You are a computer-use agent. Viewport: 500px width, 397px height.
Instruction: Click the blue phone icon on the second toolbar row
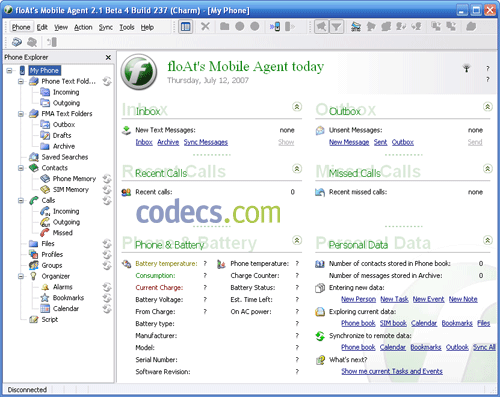pos(17,42)
